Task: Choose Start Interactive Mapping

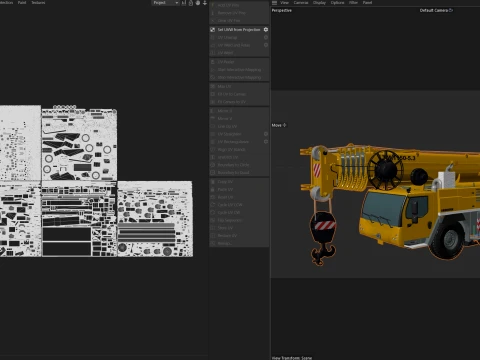Action: click(239, 70)
